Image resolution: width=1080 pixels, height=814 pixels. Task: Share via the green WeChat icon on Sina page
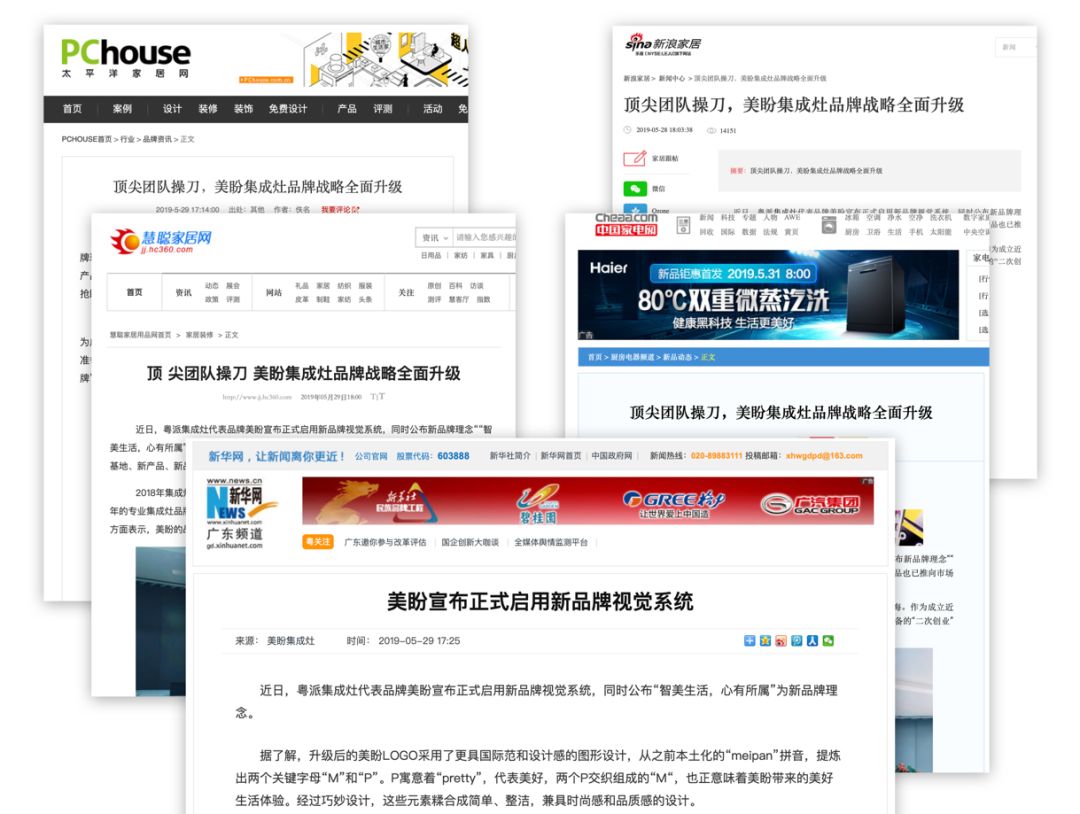pos(634,189)
